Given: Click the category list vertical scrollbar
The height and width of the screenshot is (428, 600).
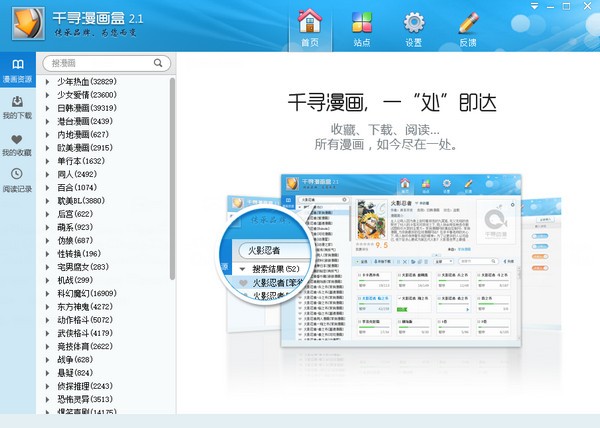Looking at the screenshot, I should tap(171, 150).
